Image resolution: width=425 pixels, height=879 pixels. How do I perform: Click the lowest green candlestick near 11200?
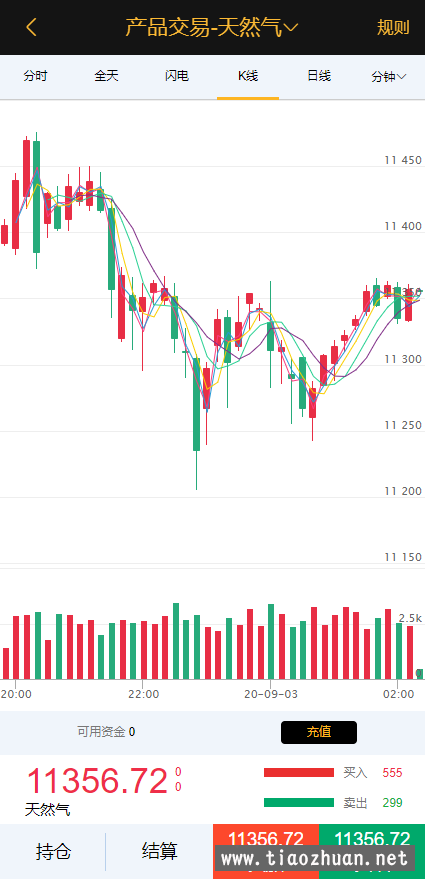[x=196, y=404]
